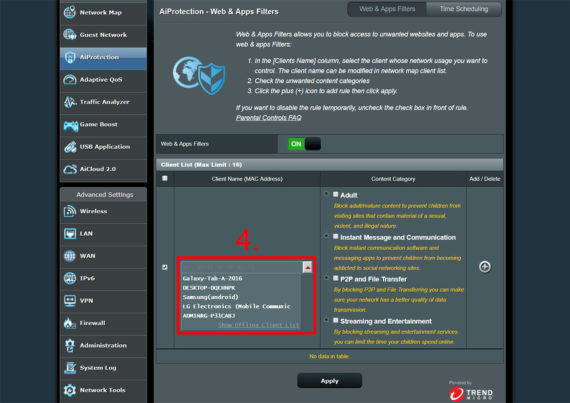Click the Wireless settings icon
This screenshot has width=570, height=403.
tap(70, 211)
